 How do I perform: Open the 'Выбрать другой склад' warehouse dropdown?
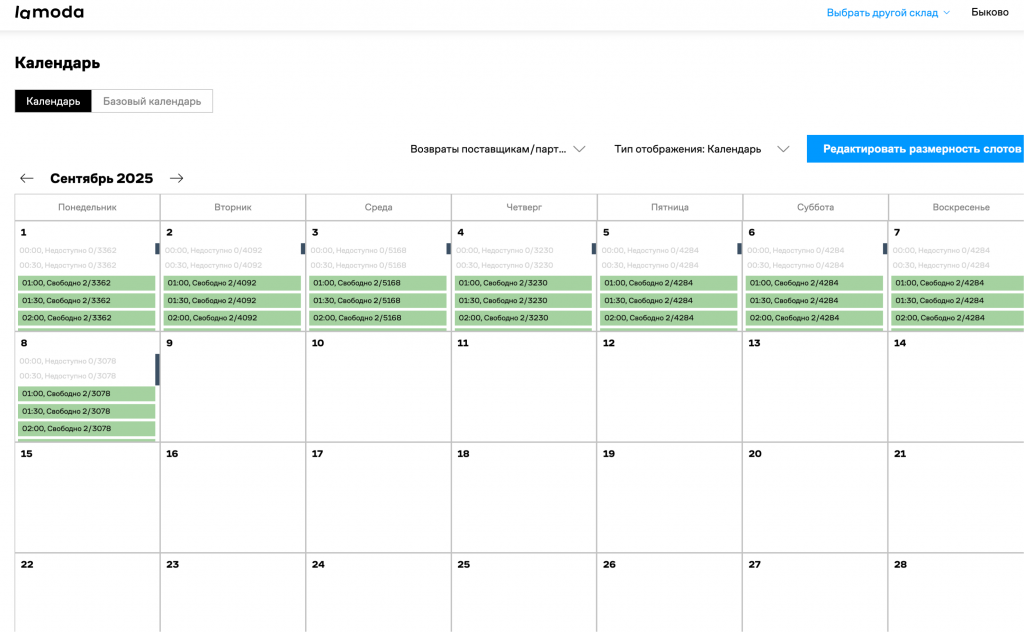[x=887, y=13]
